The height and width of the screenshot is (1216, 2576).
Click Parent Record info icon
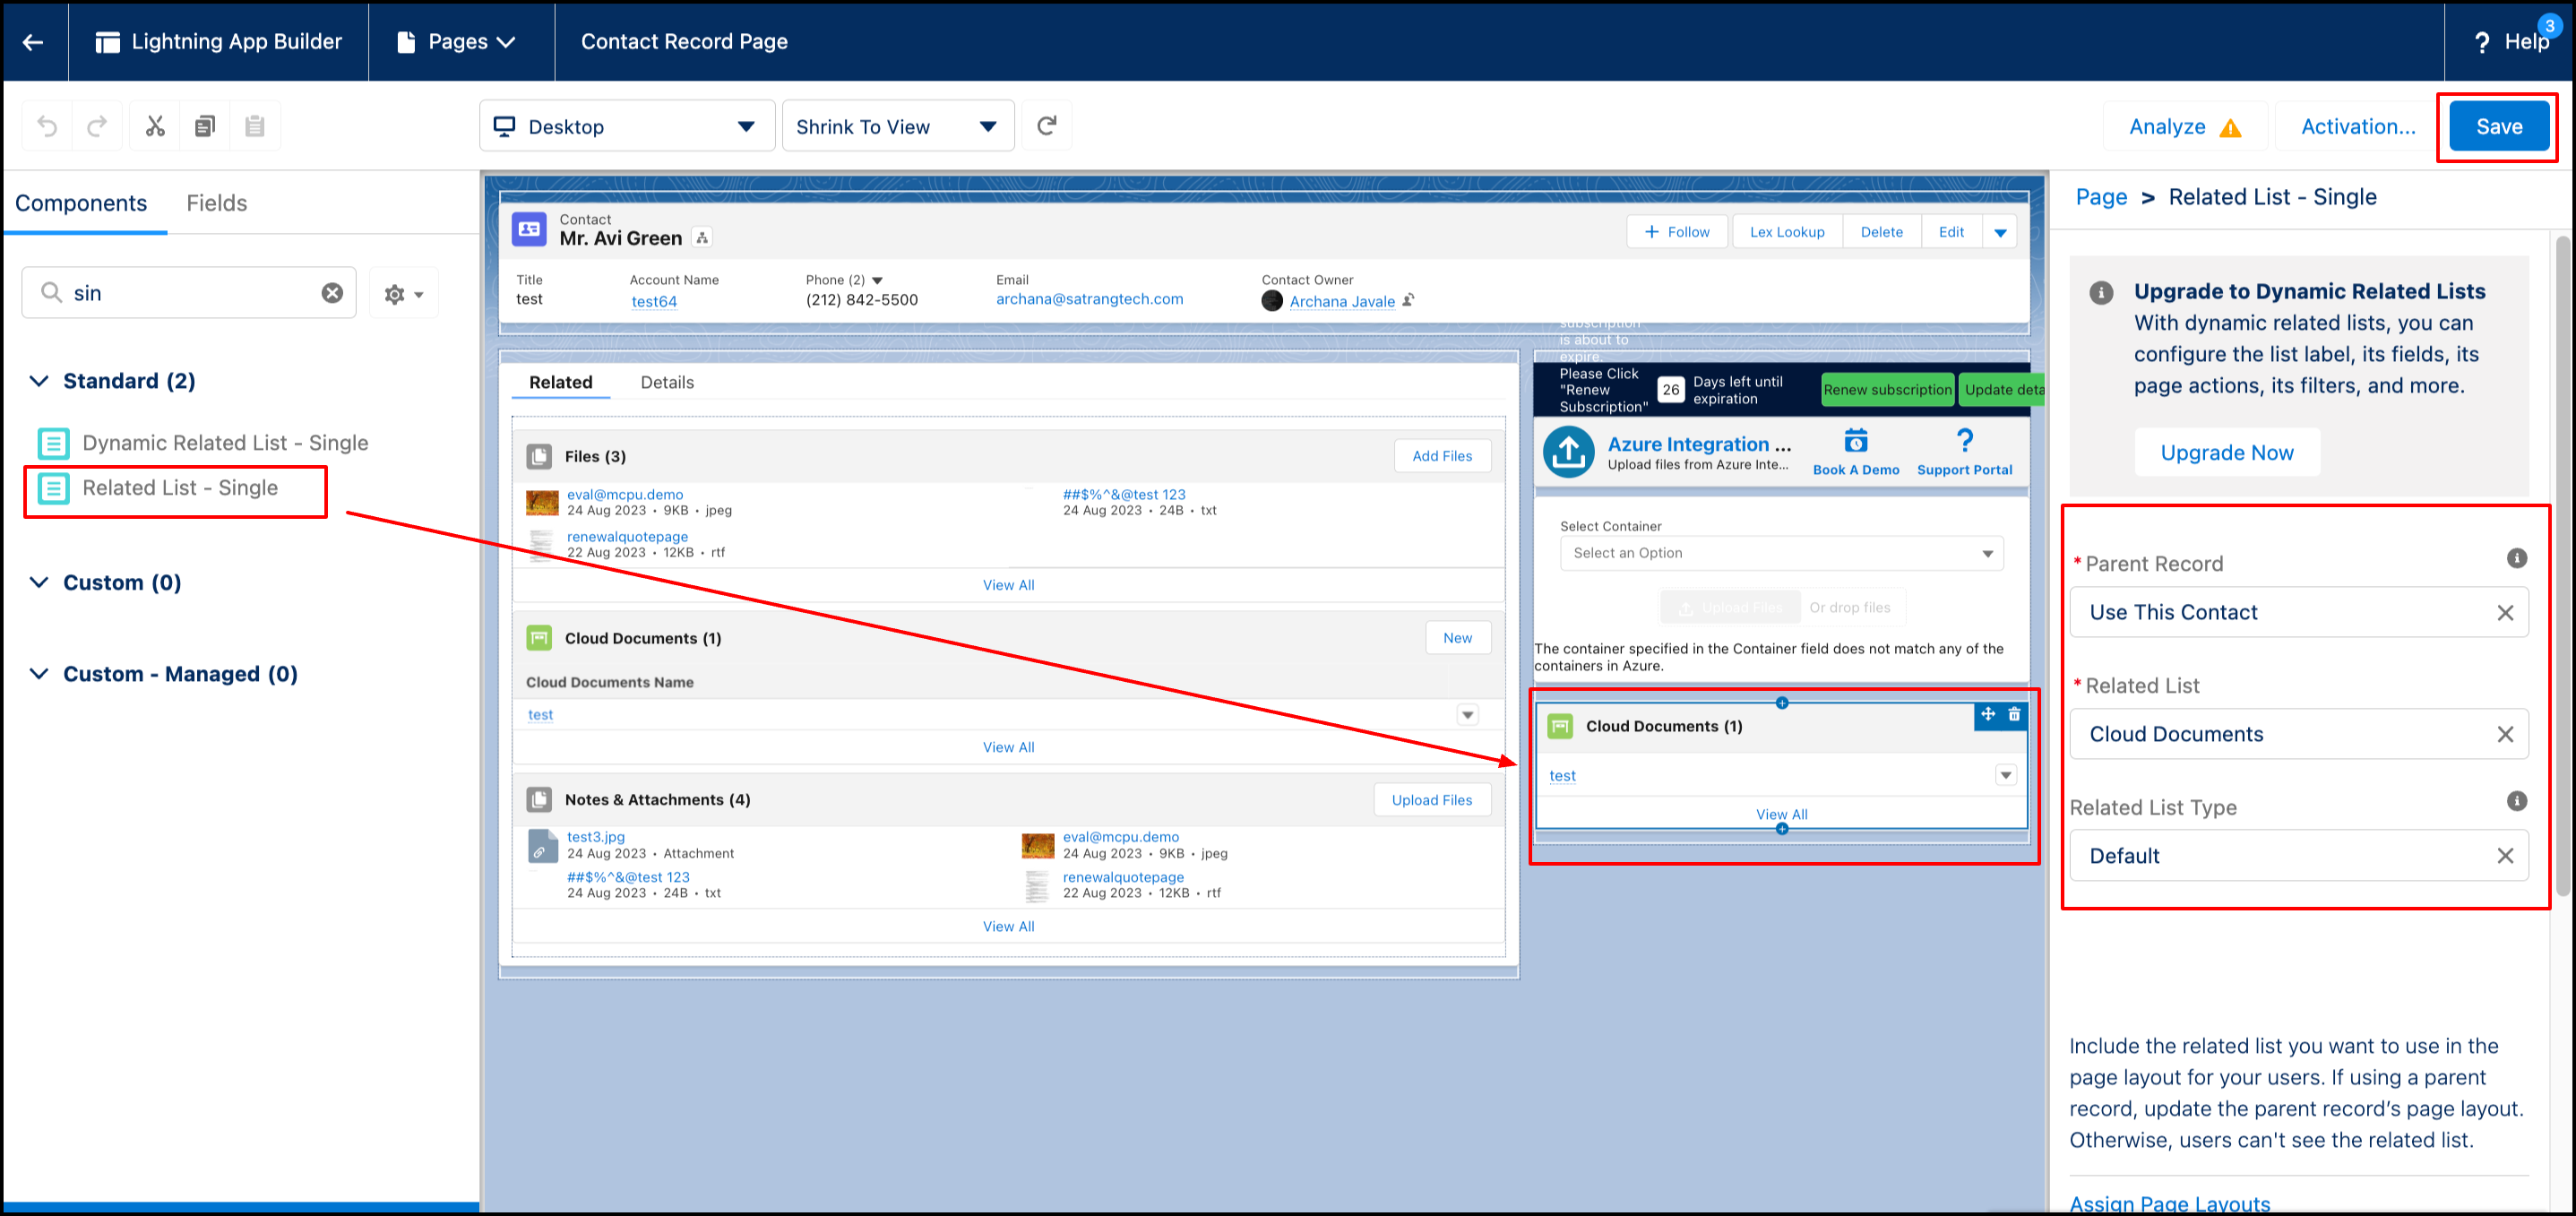2516,559
